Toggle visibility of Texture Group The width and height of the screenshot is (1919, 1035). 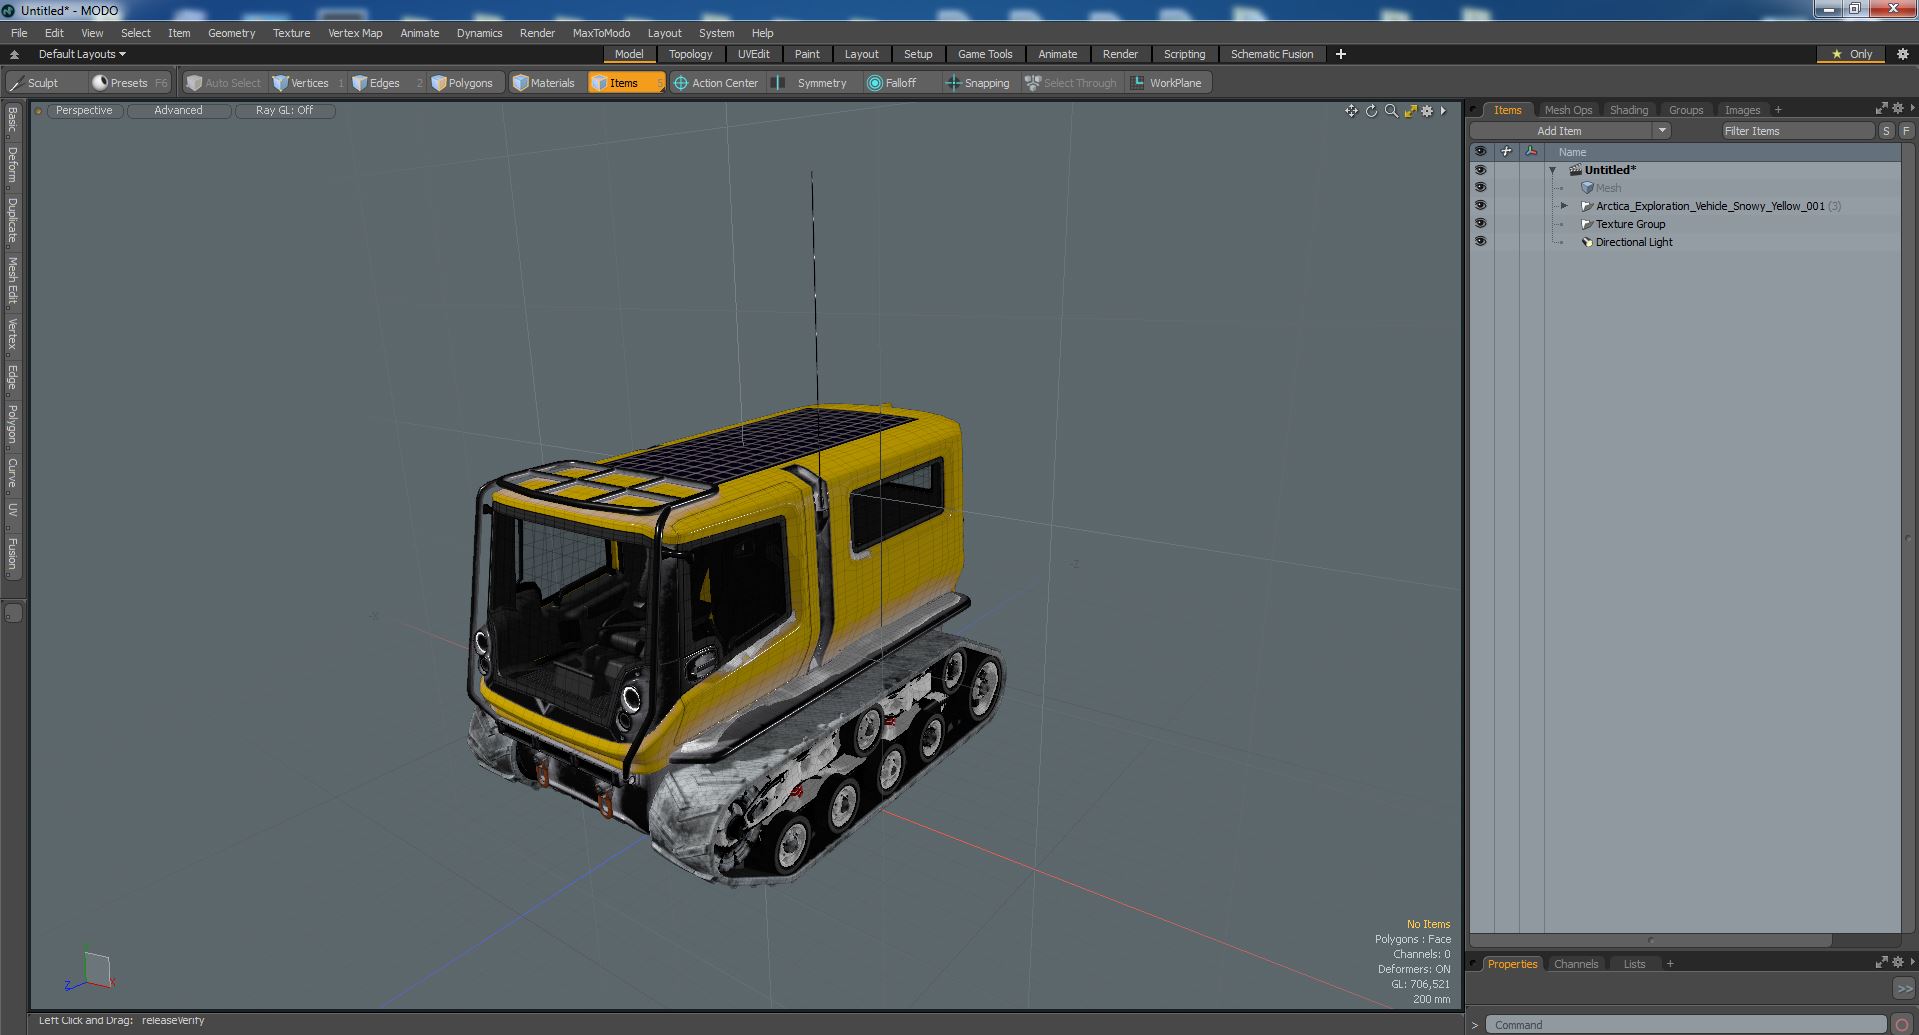[1480, 224]
